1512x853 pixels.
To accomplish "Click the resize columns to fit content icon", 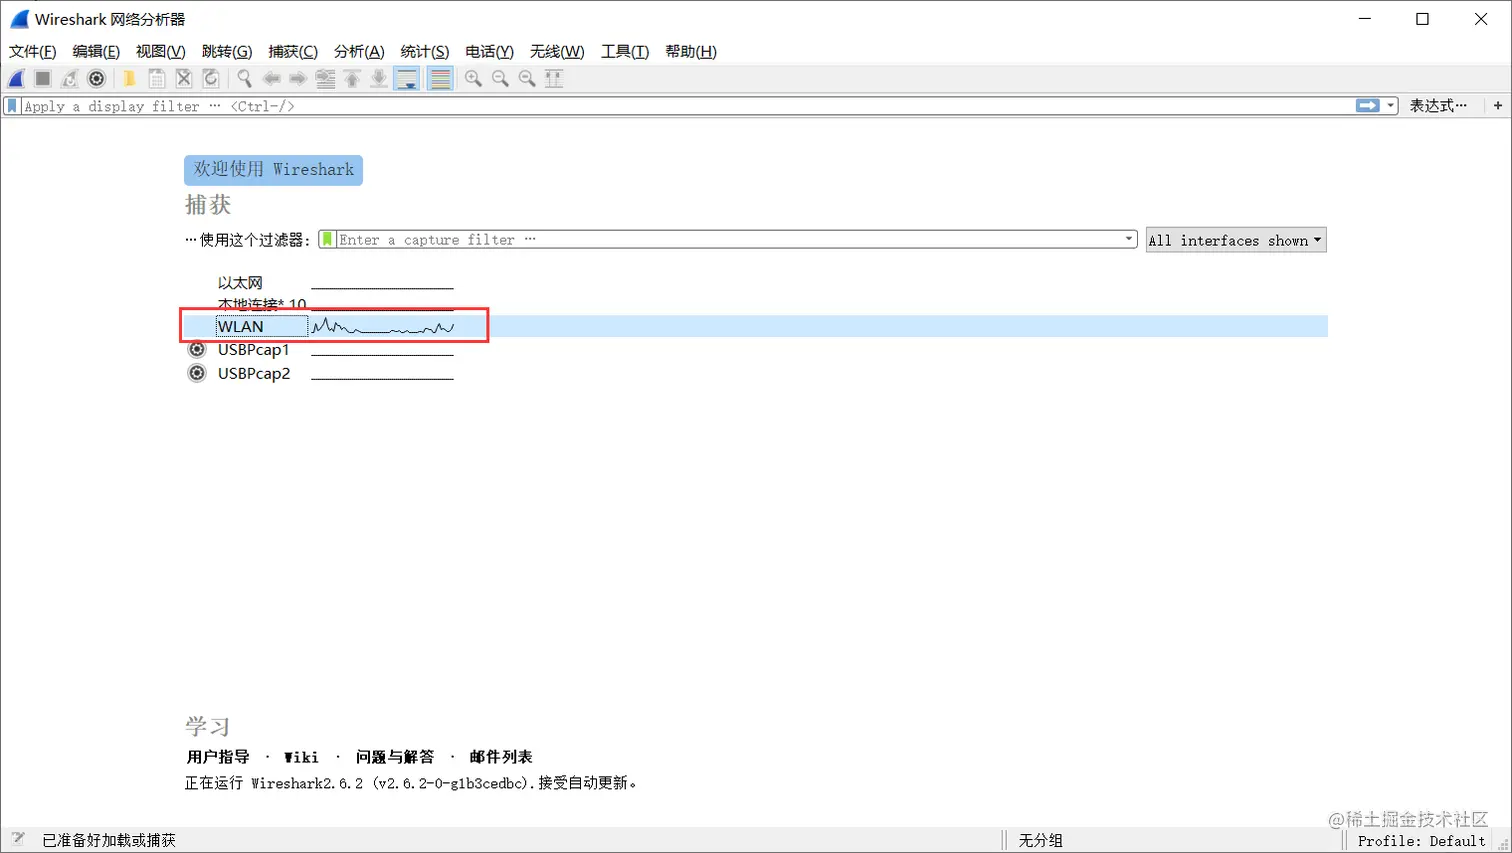I will [x=554, y=79].
